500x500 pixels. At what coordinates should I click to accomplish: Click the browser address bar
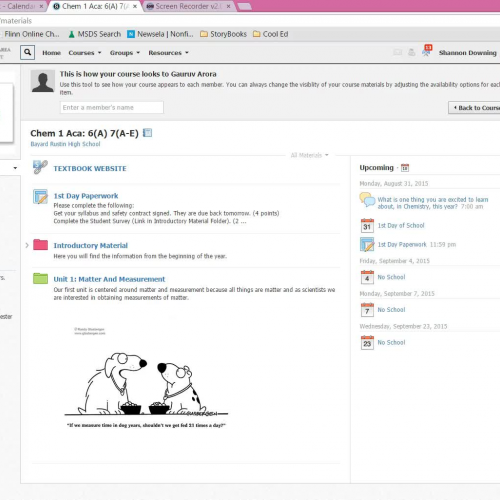tap(250, 21)
